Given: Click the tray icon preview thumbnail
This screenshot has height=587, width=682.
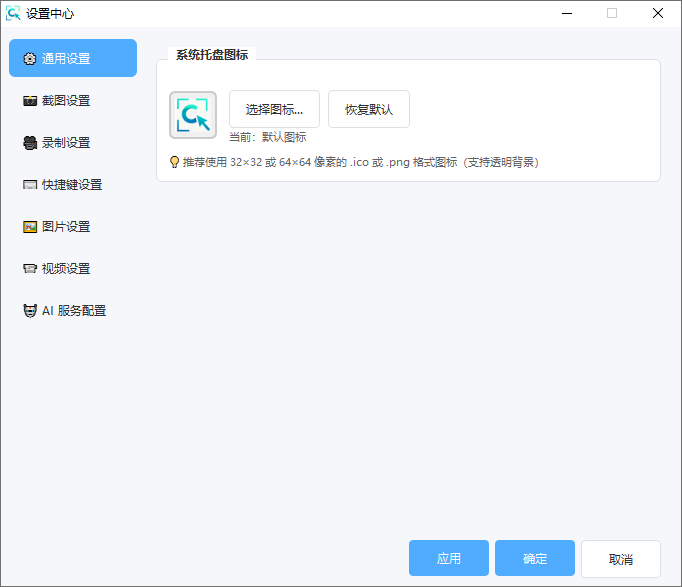Looking at the screenshot, I should tap(193, 115).
